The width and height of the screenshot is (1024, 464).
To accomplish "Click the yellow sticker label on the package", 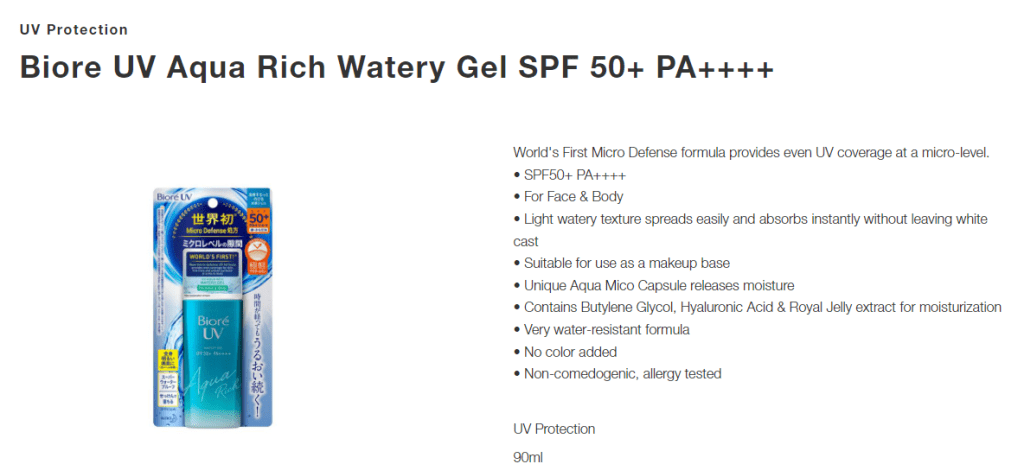I will point(165,359).
